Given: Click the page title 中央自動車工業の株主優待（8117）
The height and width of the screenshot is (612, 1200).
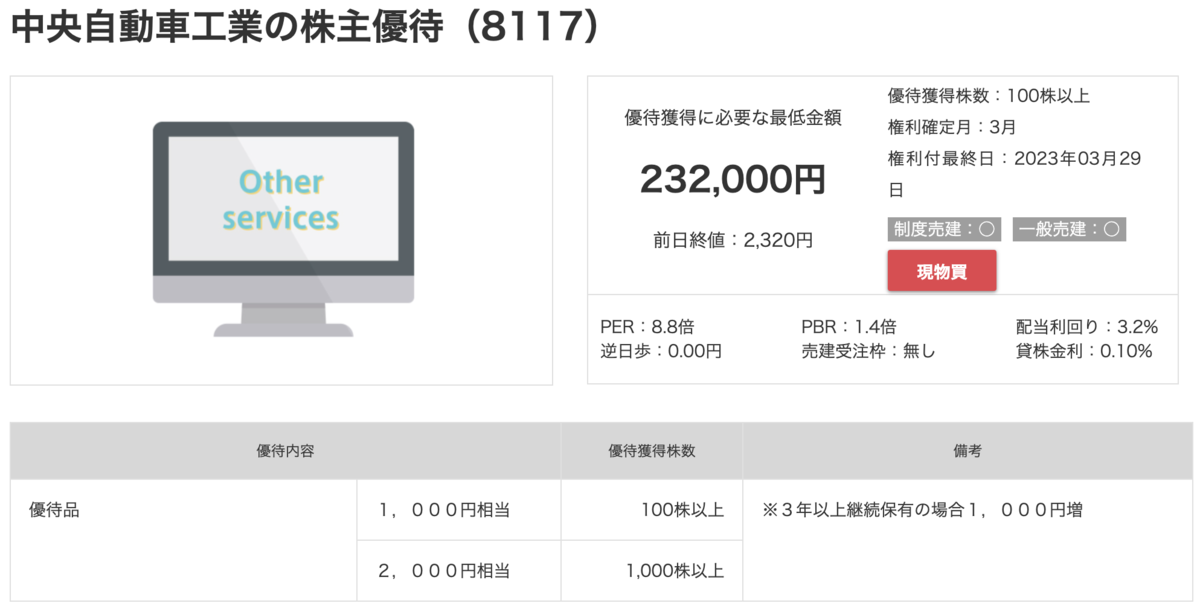Looking at the screenshot, I should coord(305,28).
